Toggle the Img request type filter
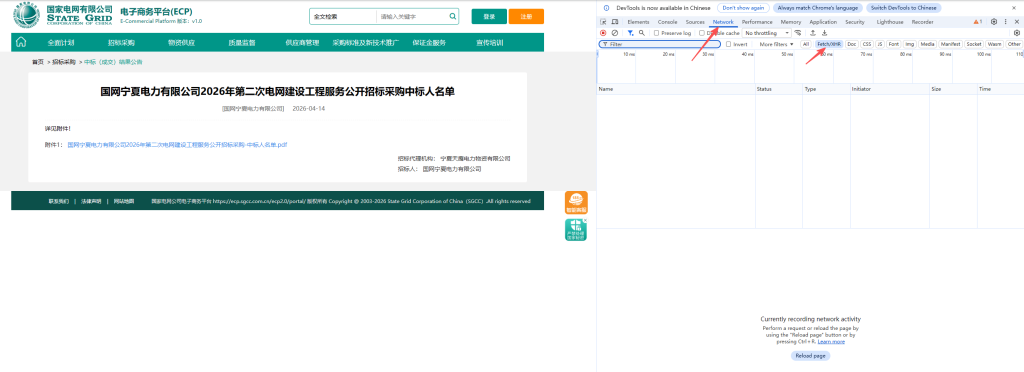 [x=910, y=44]
